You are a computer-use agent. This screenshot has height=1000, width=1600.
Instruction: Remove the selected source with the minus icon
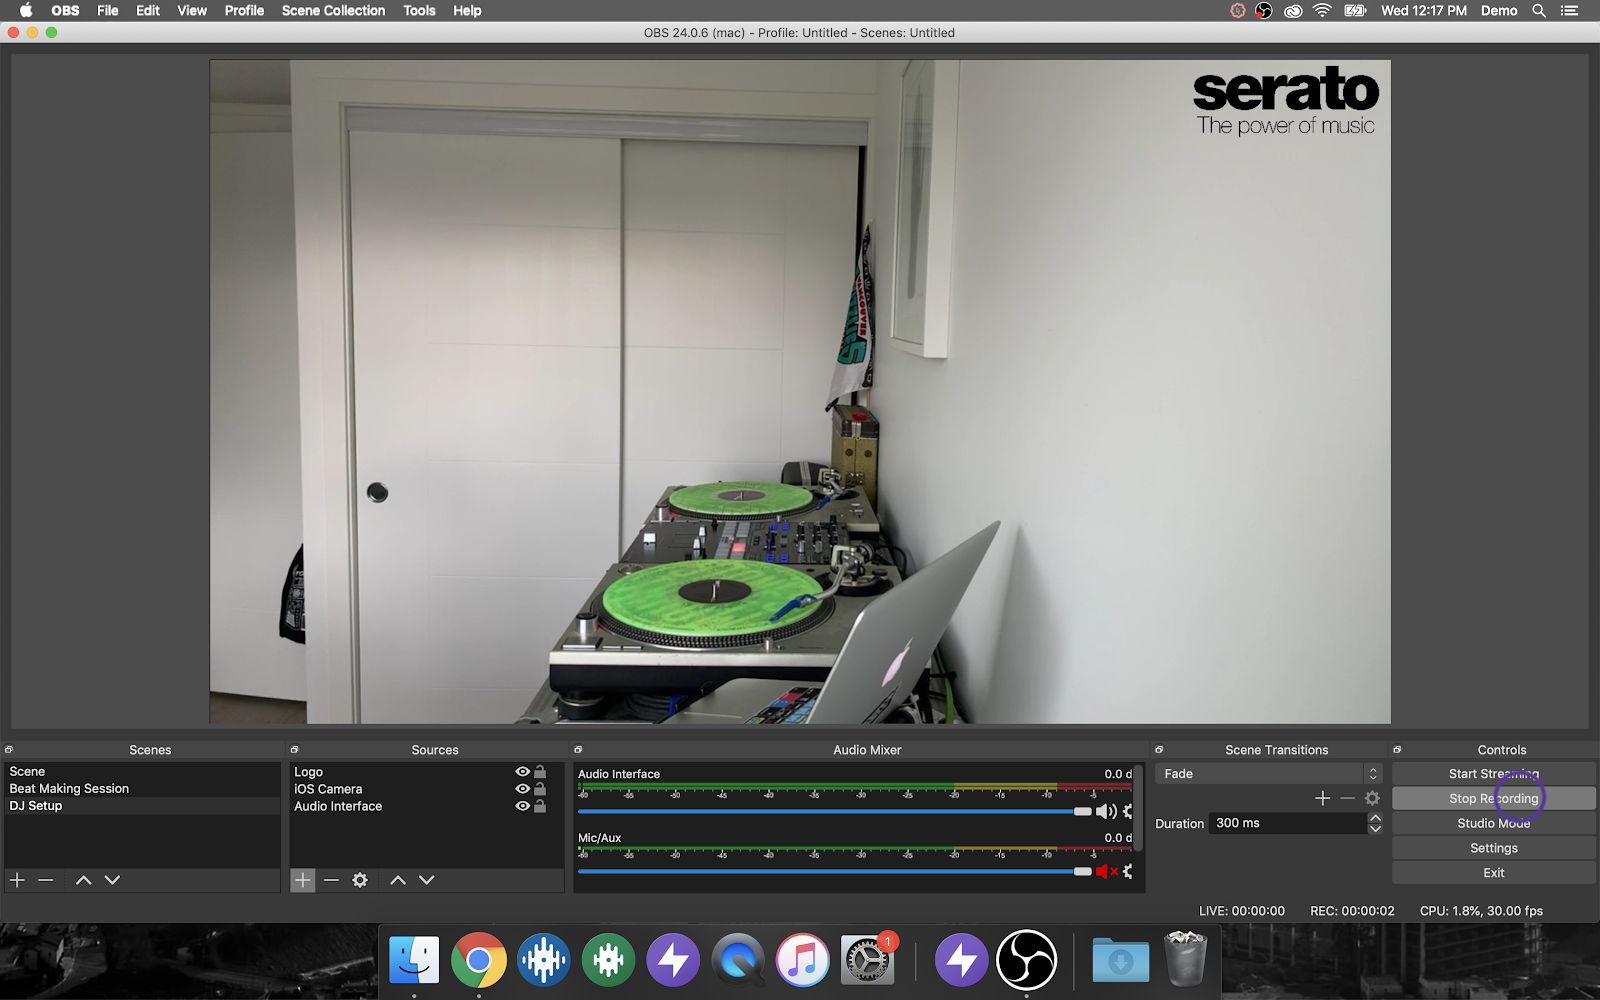click(x=331, y=880)
